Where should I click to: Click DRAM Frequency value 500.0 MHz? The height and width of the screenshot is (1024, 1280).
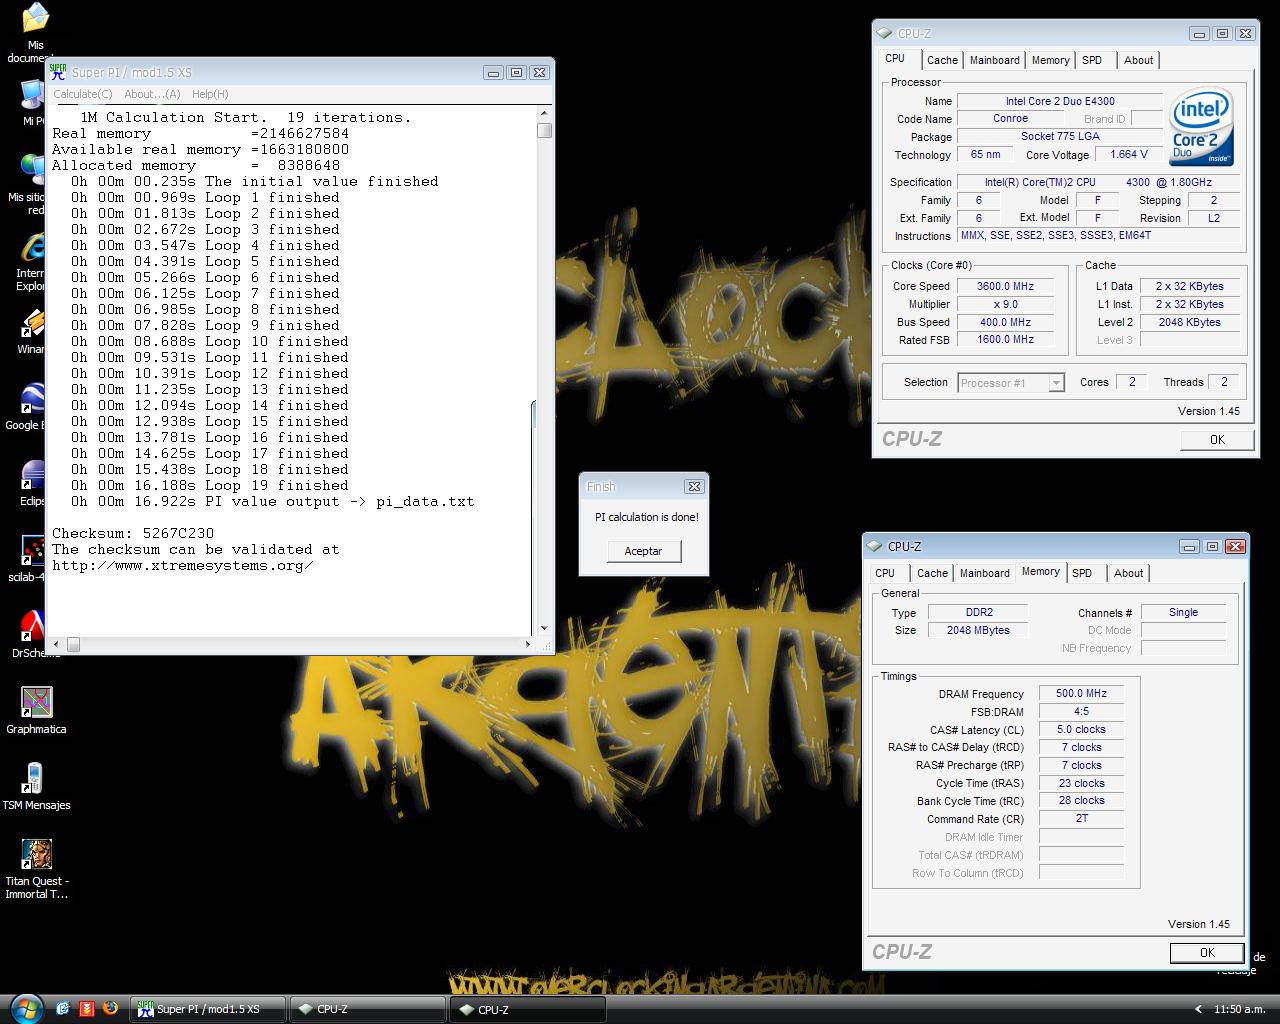click(1081, 693)
